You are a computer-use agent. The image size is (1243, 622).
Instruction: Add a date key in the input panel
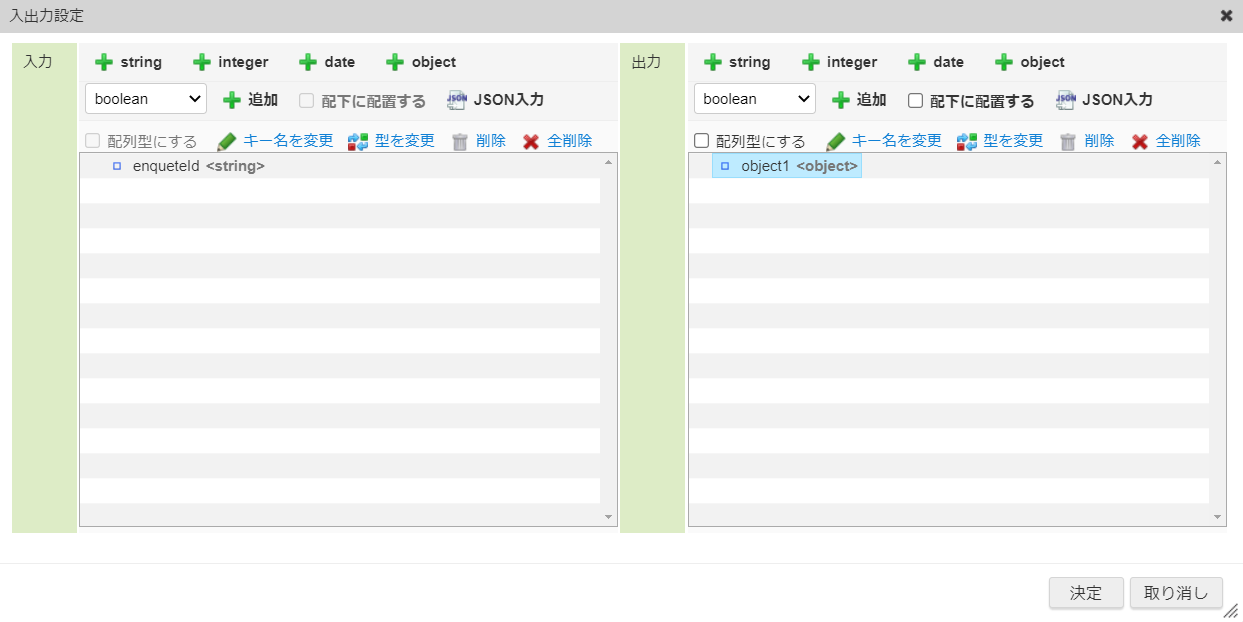pos(327,62)
